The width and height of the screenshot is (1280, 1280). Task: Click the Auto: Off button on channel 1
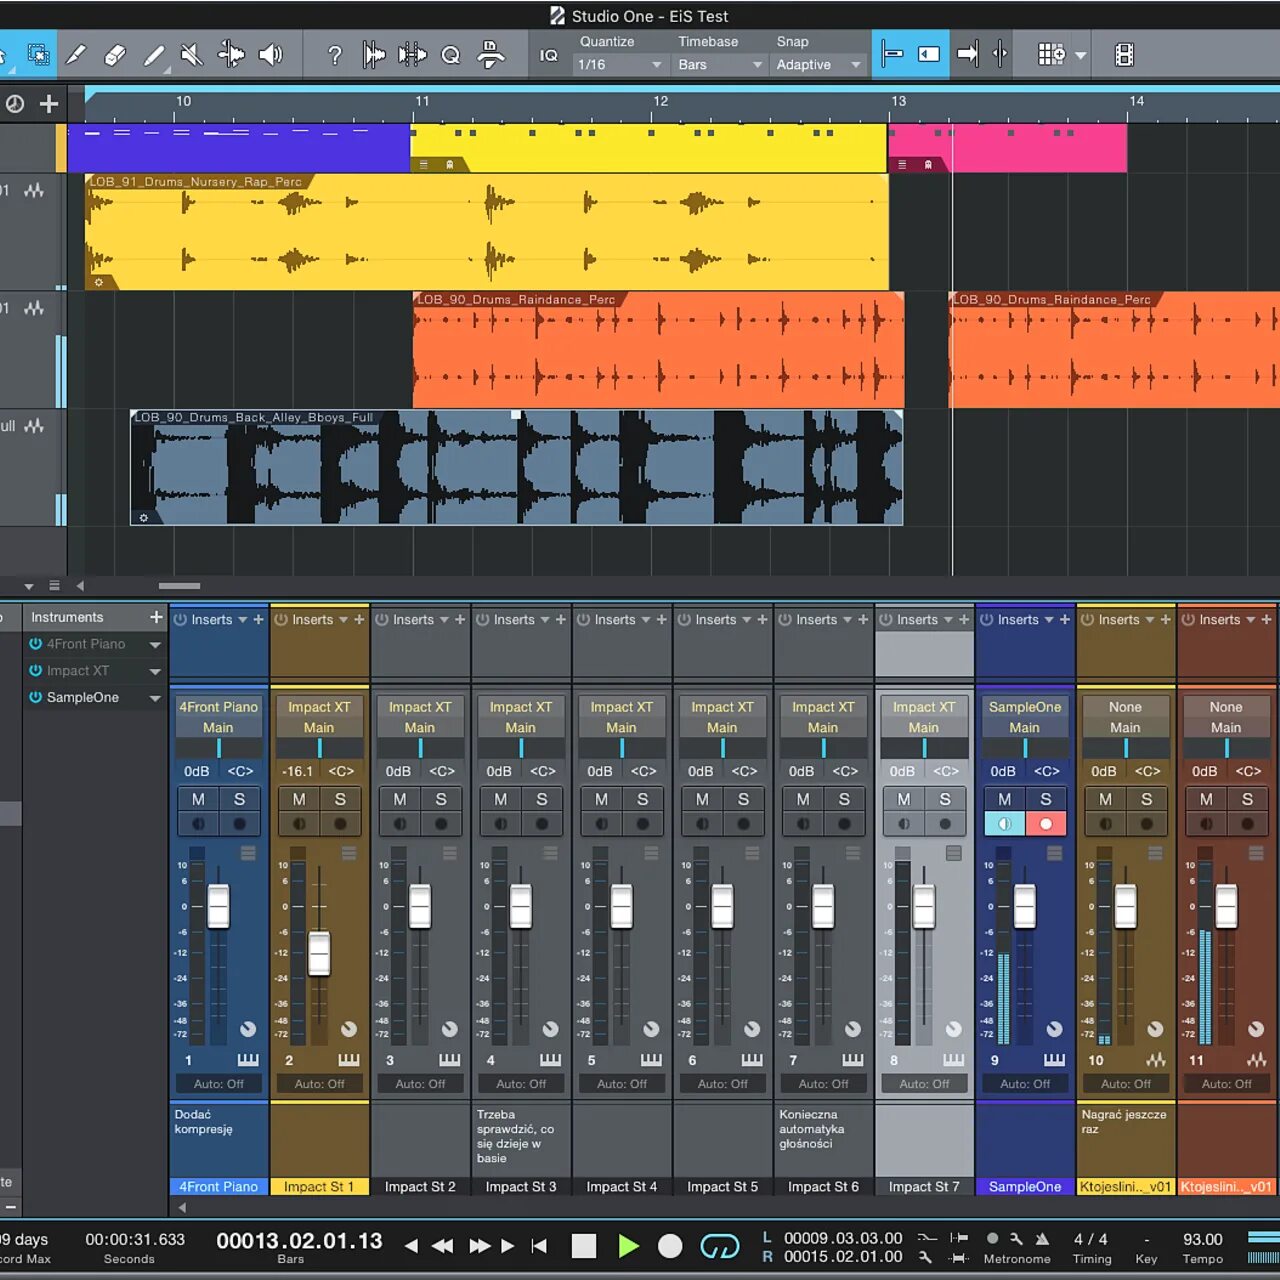click(218, 1083)
